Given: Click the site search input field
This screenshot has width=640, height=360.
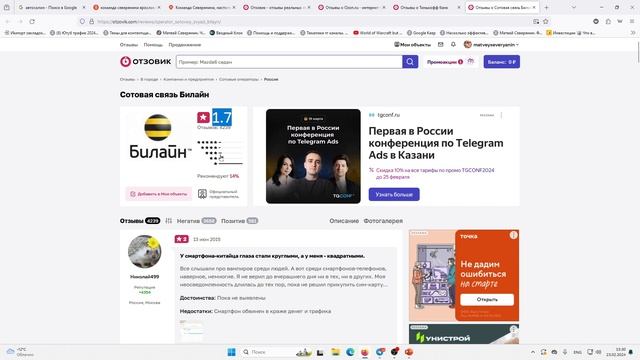Looking at the screenshot, I should pyautogui.click(x=289, y=62).
